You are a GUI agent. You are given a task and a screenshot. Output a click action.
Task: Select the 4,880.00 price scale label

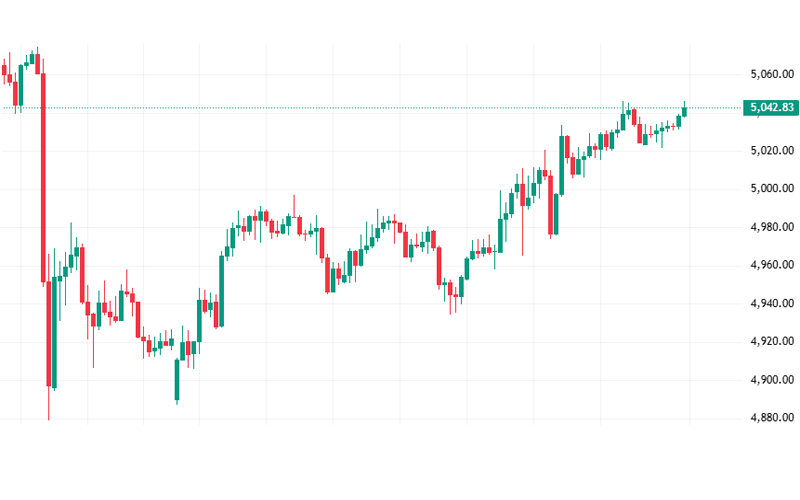tap(771, 418)
